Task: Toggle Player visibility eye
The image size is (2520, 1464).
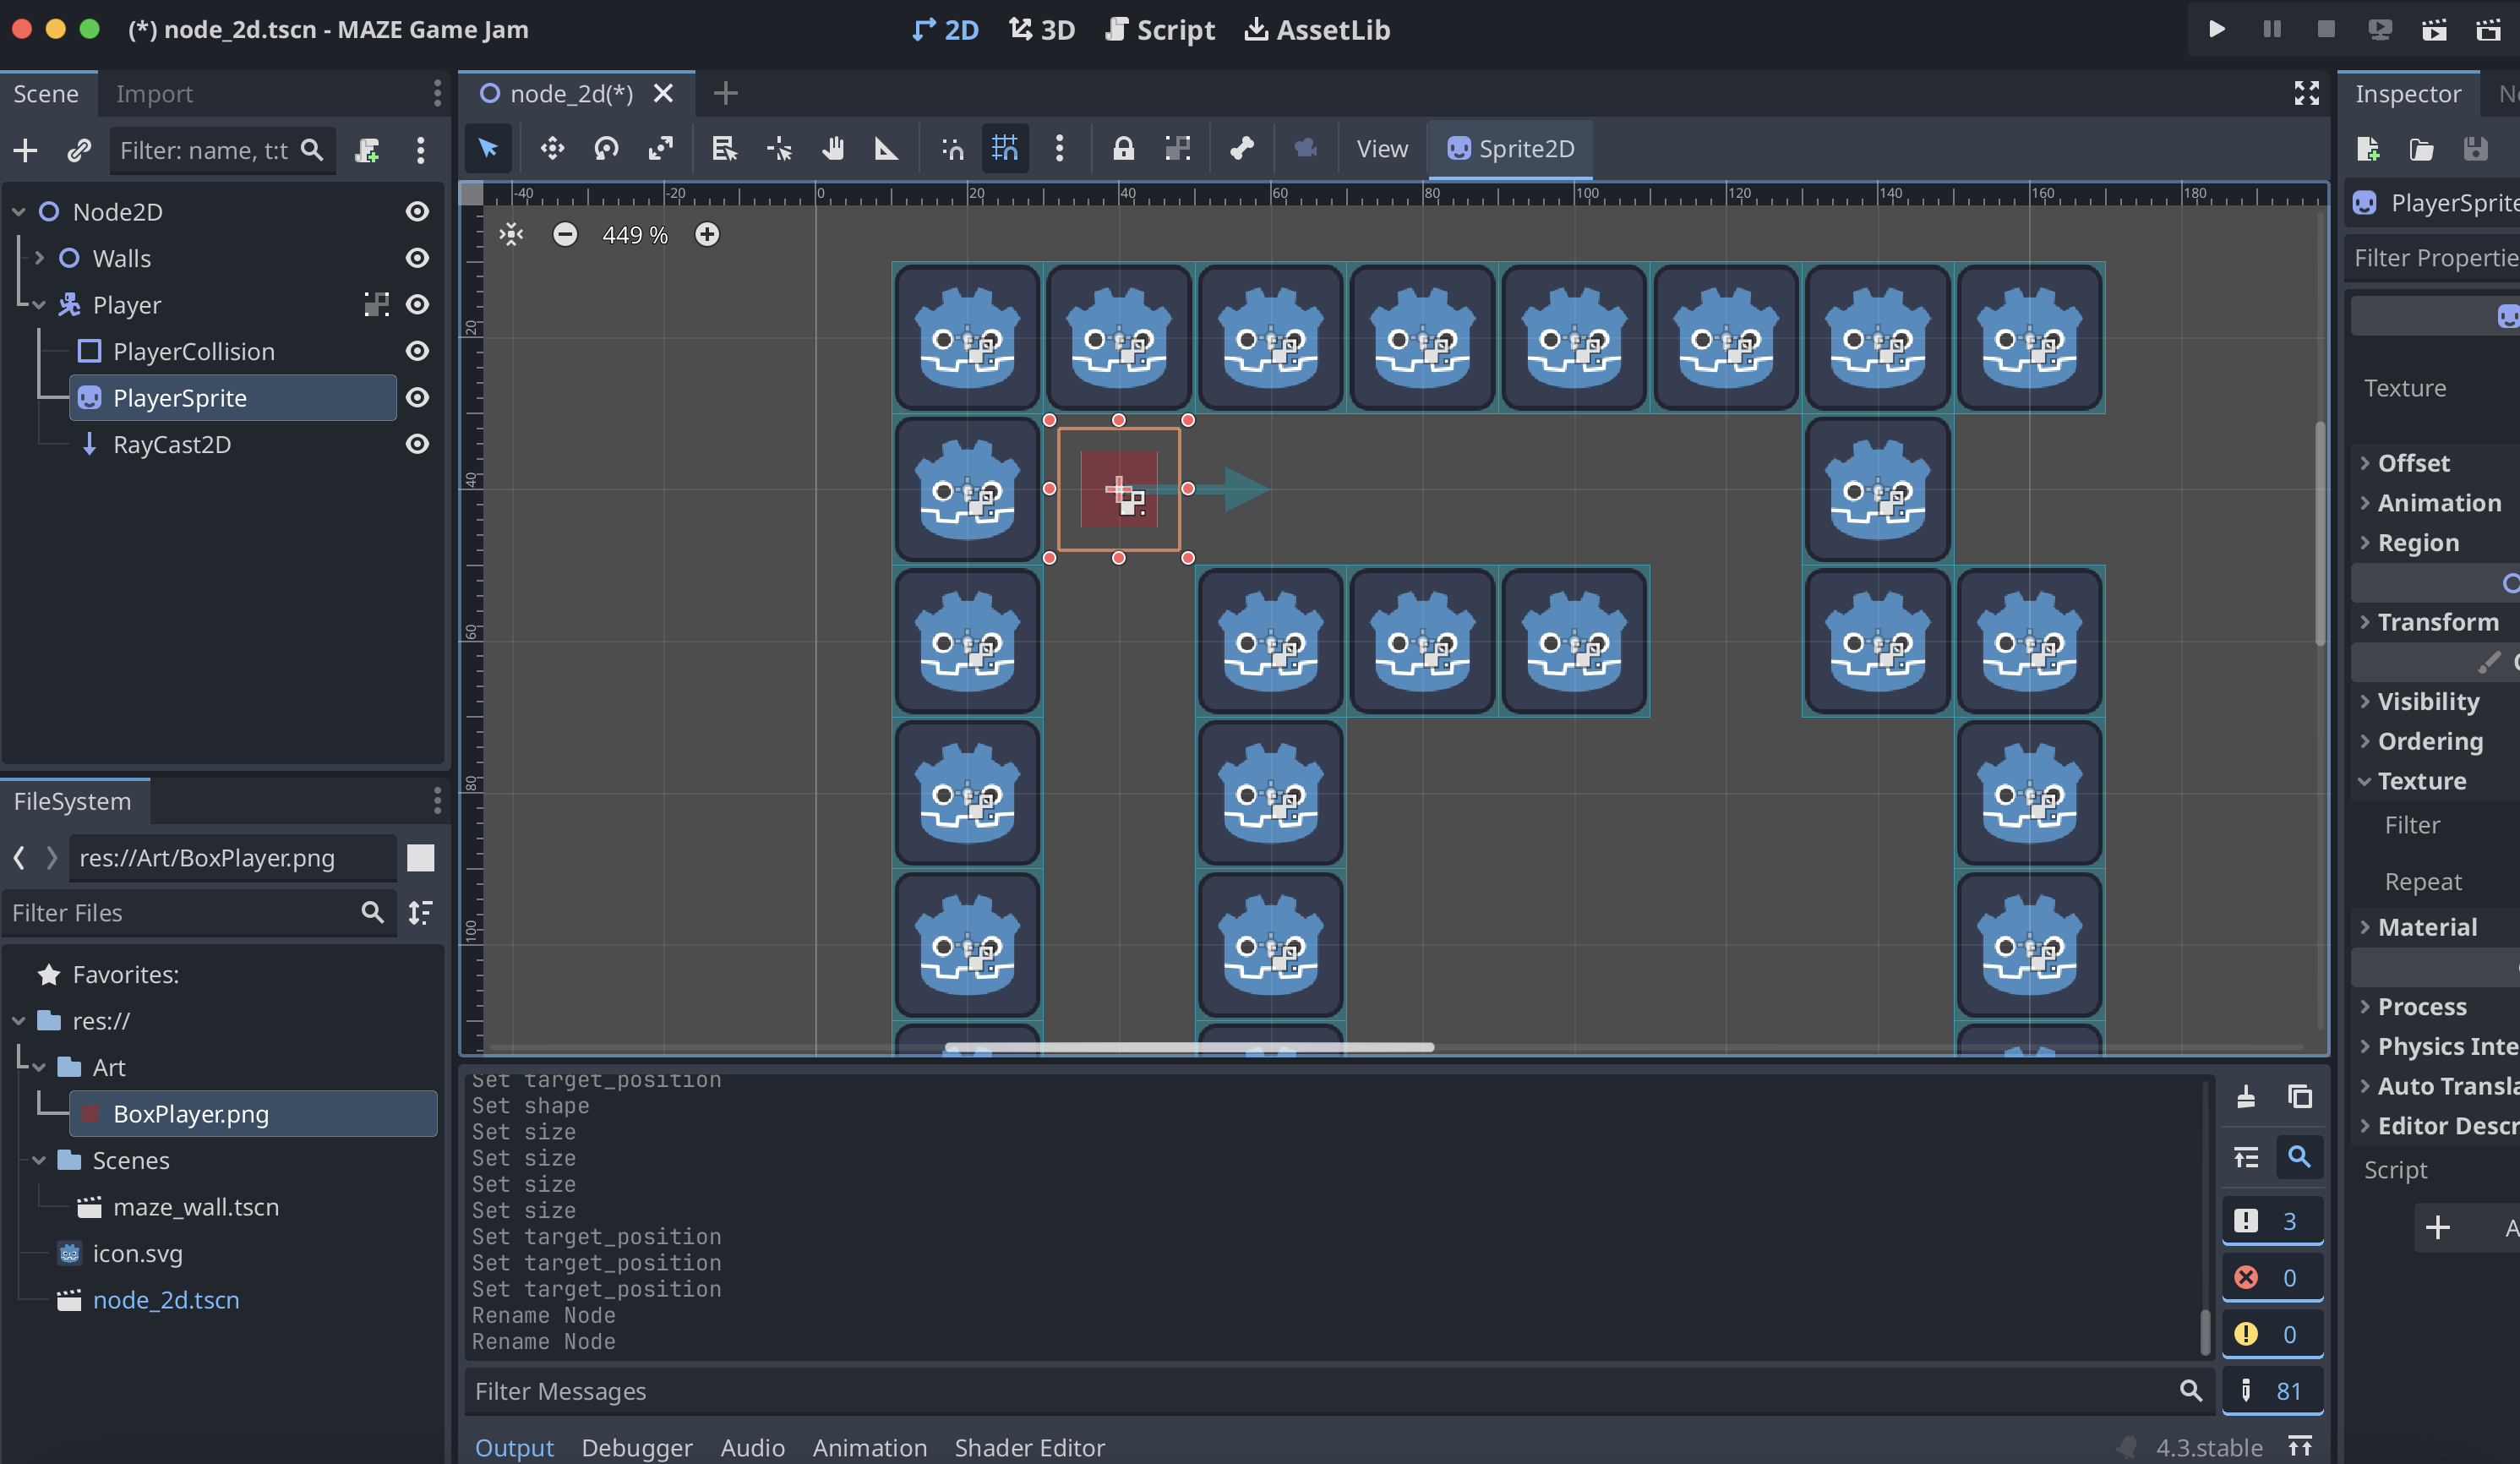Action: click(417, 304)
